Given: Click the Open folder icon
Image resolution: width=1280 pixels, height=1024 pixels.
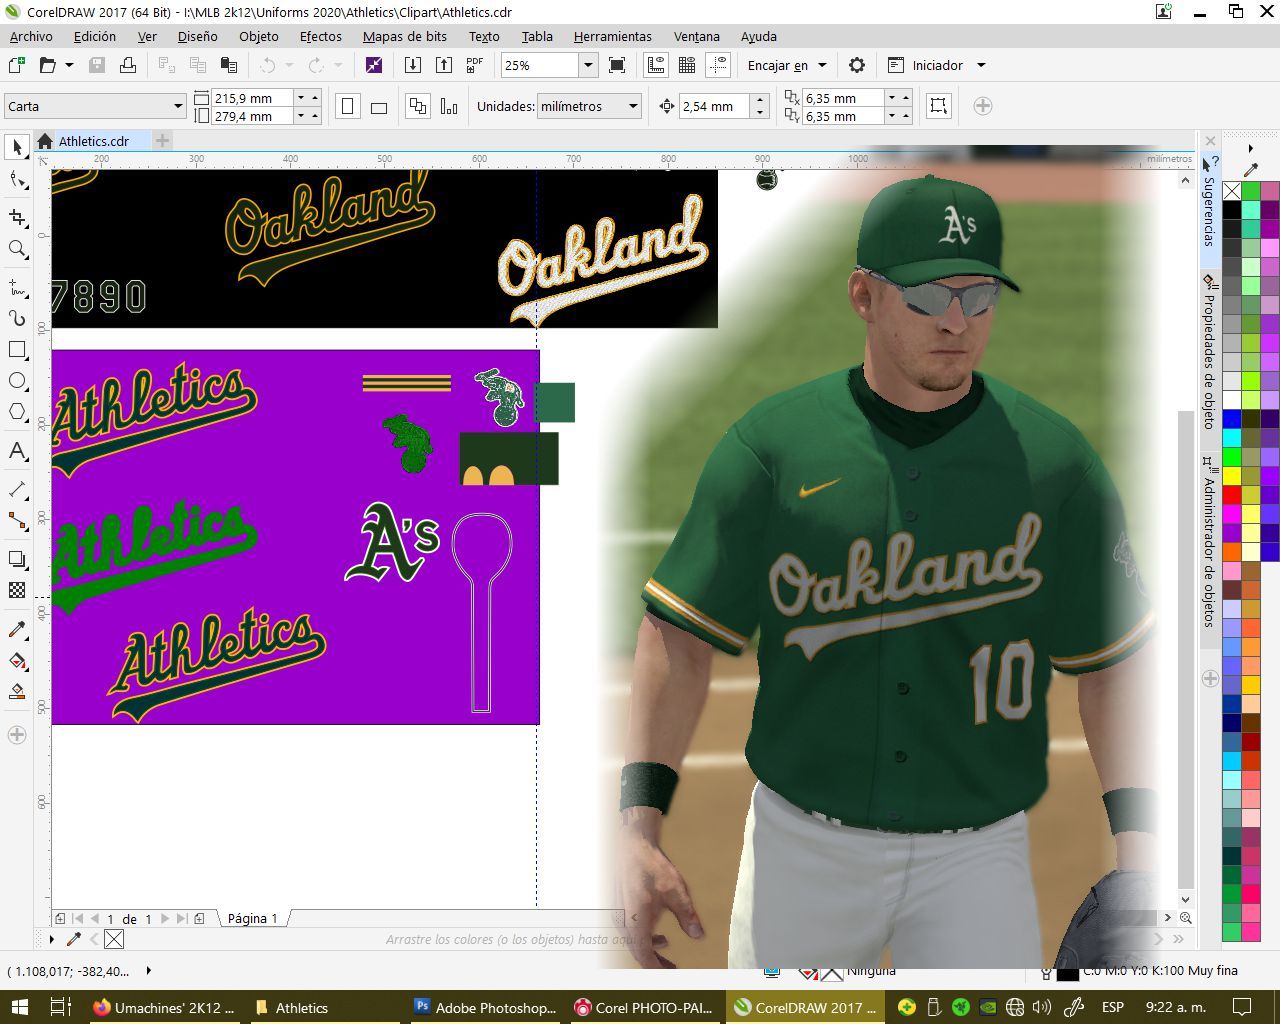Looking at the screenshot, I should 47,65.
